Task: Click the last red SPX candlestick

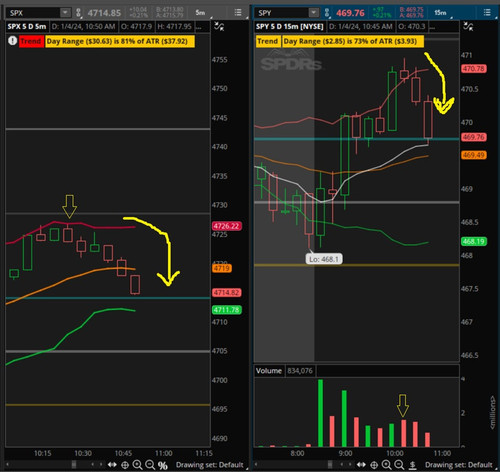Action: 135,284
